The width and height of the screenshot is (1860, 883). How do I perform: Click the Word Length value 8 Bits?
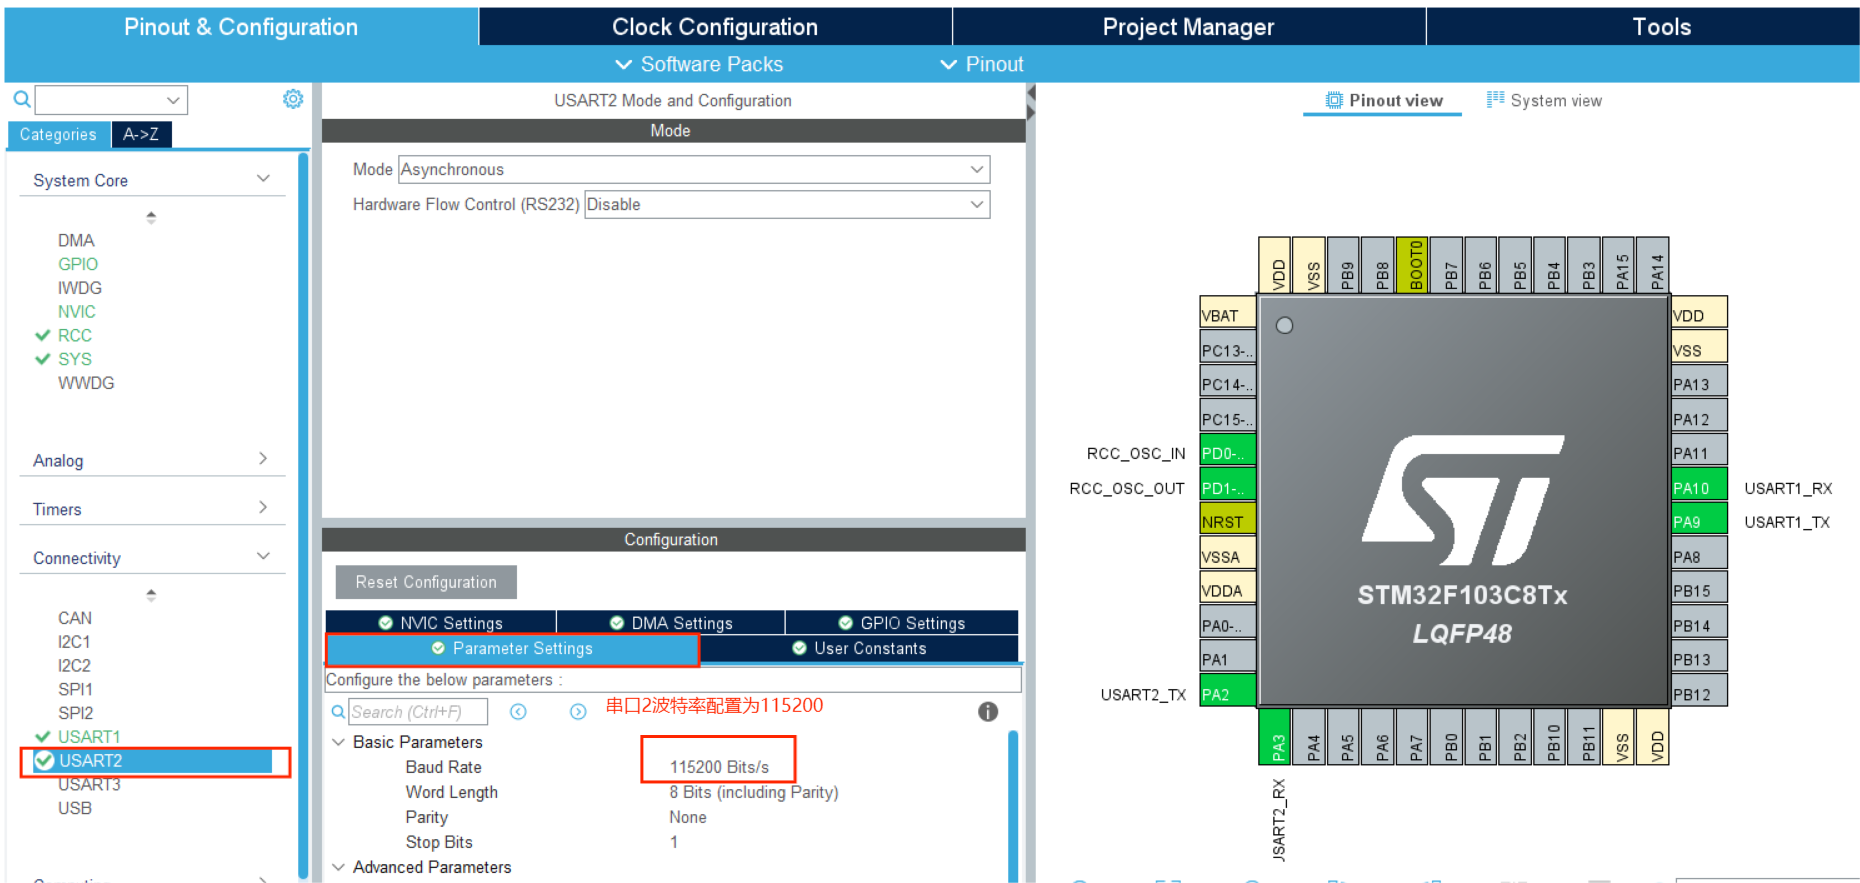pos(754,792)
